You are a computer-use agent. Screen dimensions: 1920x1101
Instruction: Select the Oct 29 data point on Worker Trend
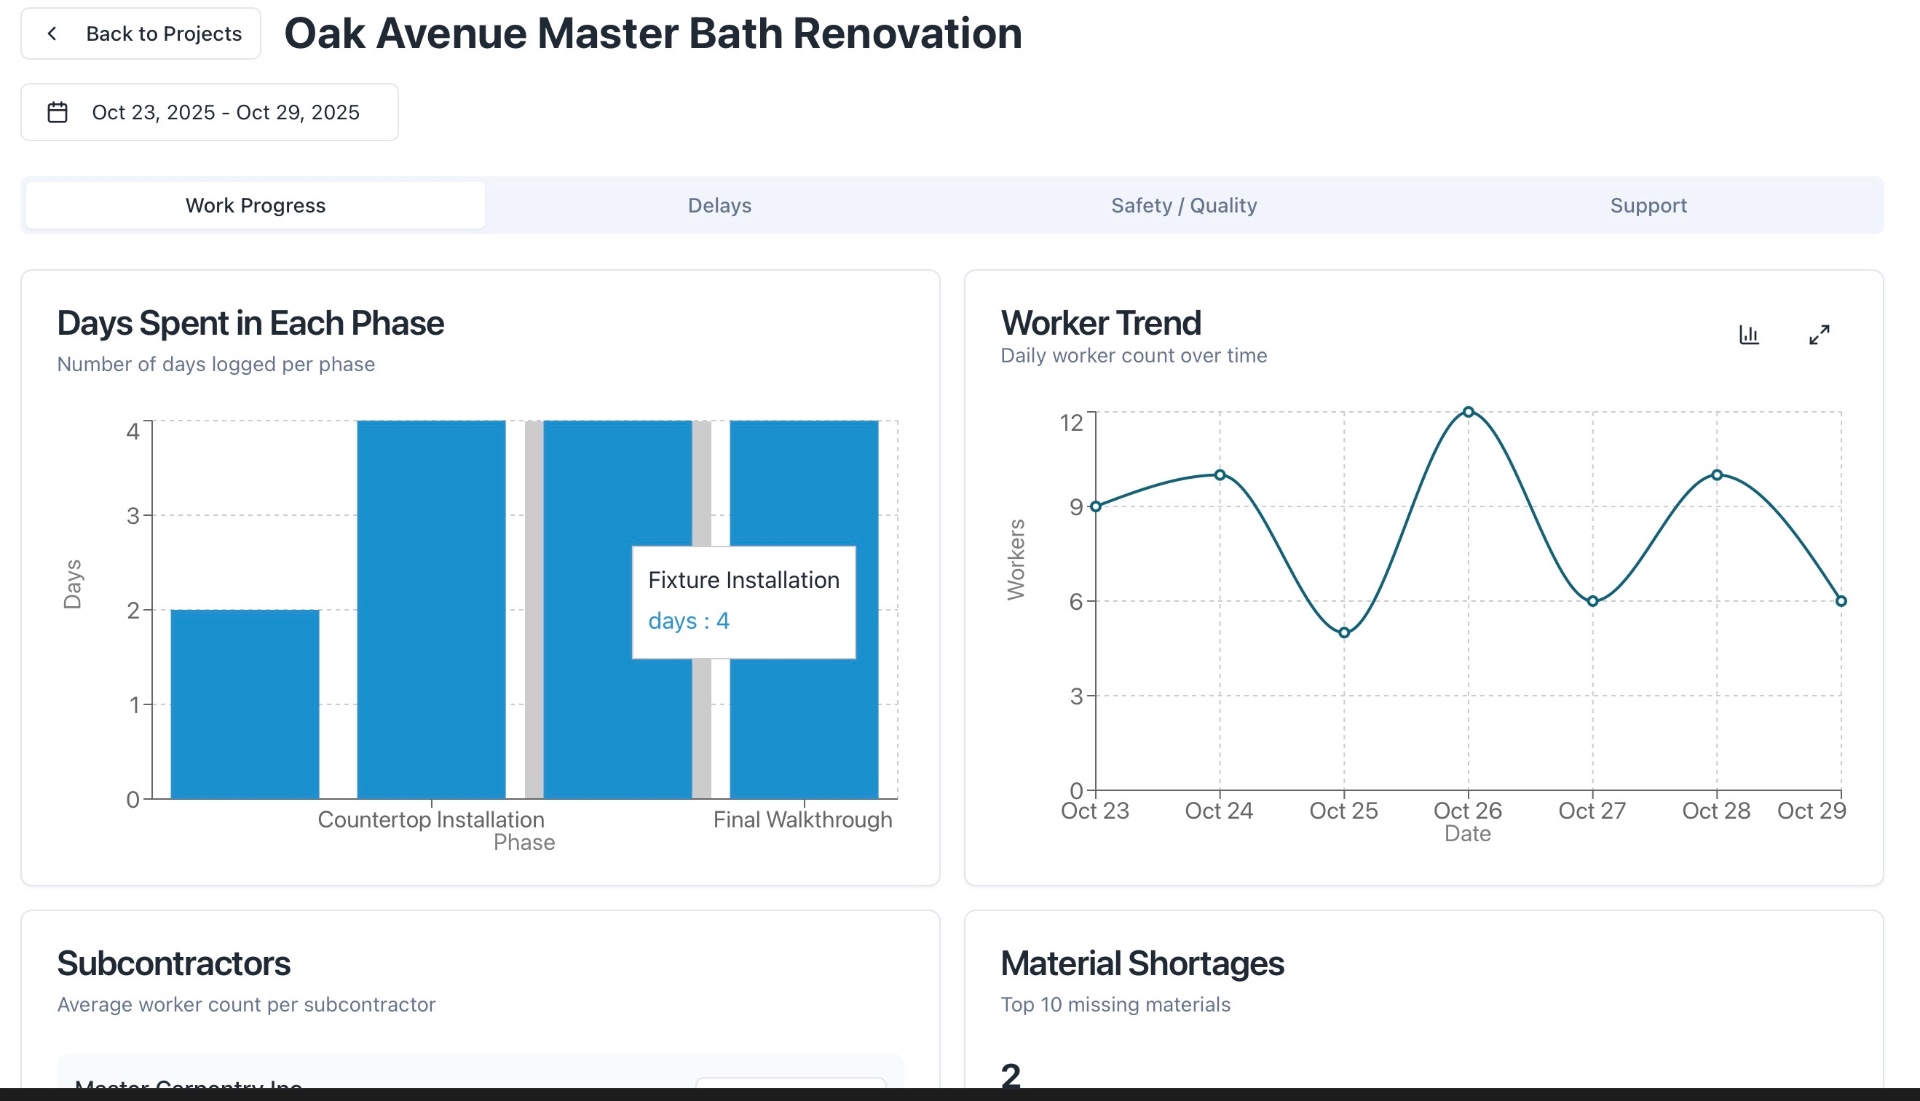1841,601
